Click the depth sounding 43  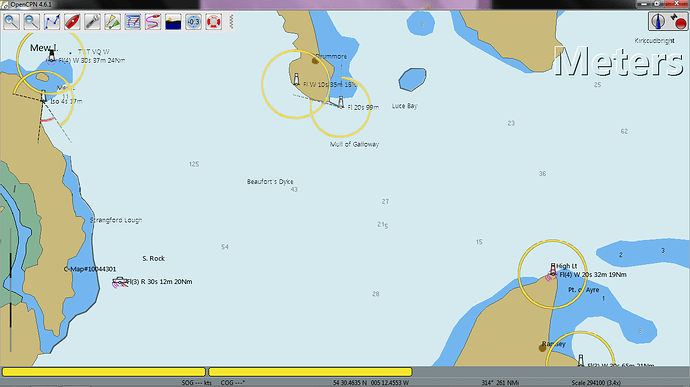click(x=294, y=190)
